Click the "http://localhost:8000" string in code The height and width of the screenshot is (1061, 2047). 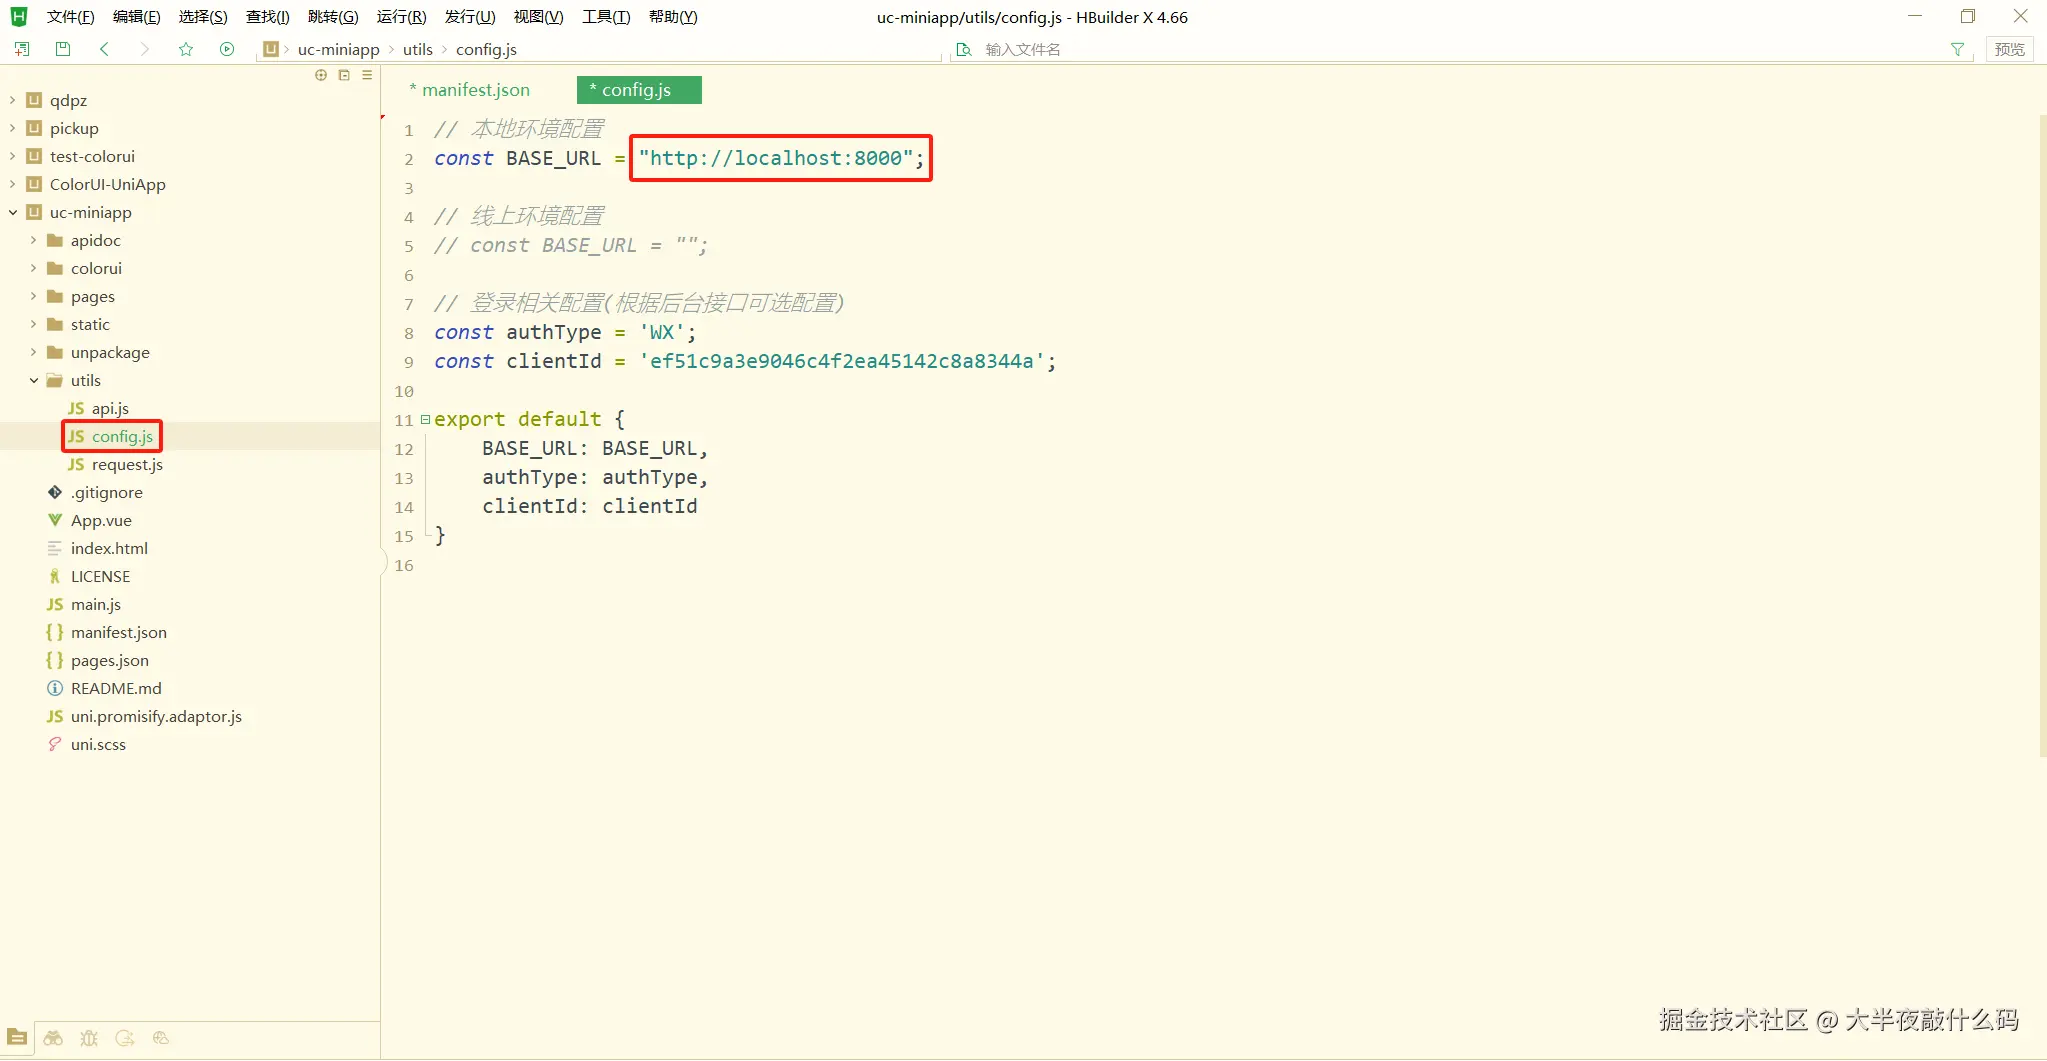(776, 158)
